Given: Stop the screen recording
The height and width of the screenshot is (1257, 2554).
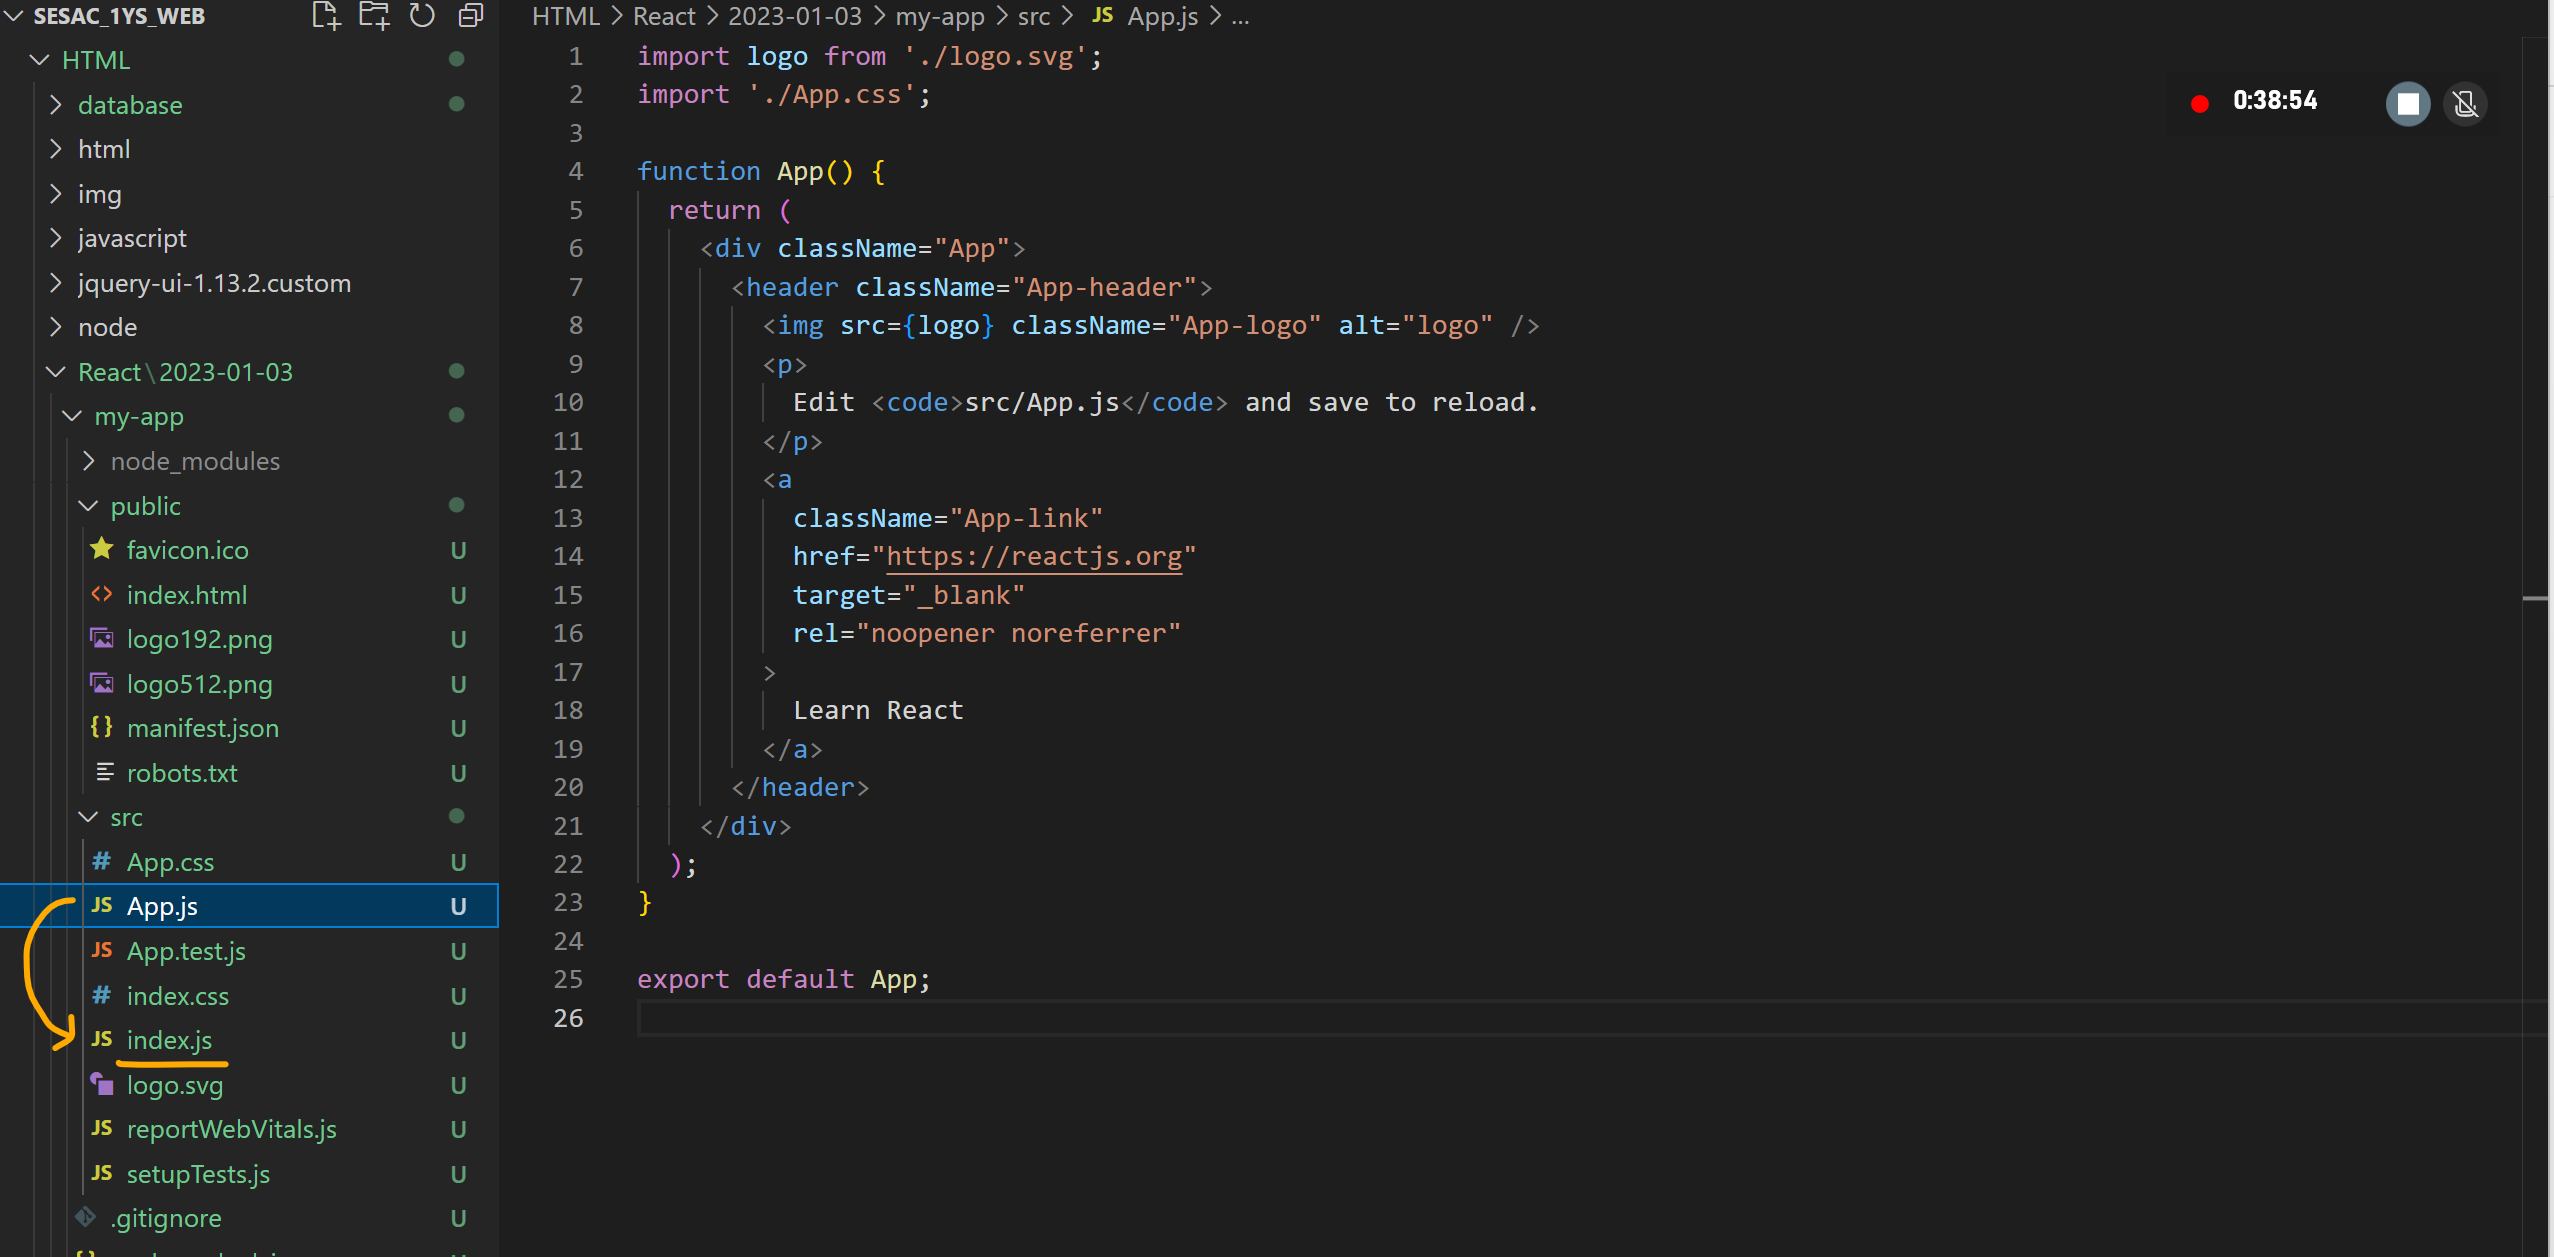Looking at the screenshot, I should pyautogui.click(x=2407, y=103).
